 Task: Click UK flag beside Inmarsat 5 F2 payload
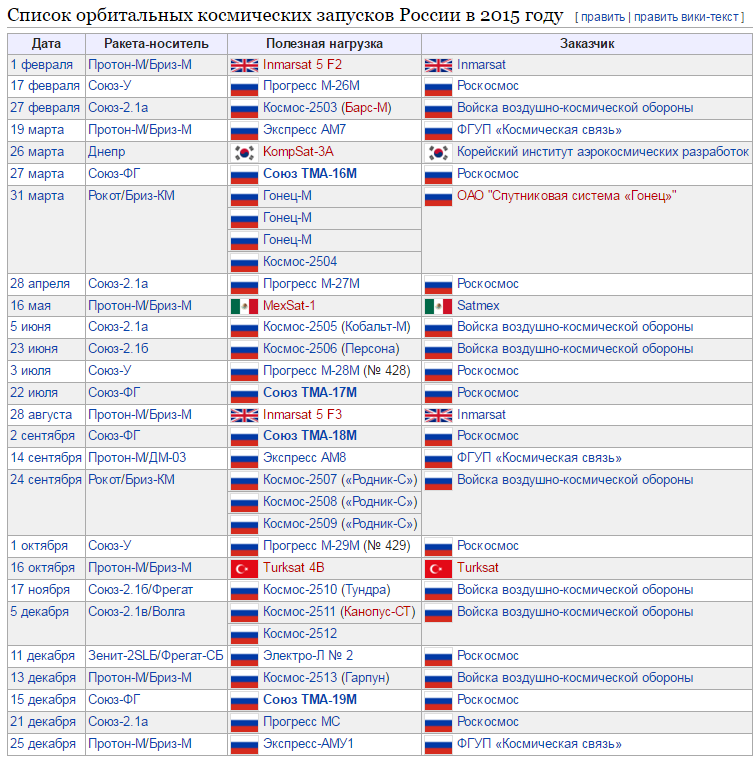[x=244, y=65]
